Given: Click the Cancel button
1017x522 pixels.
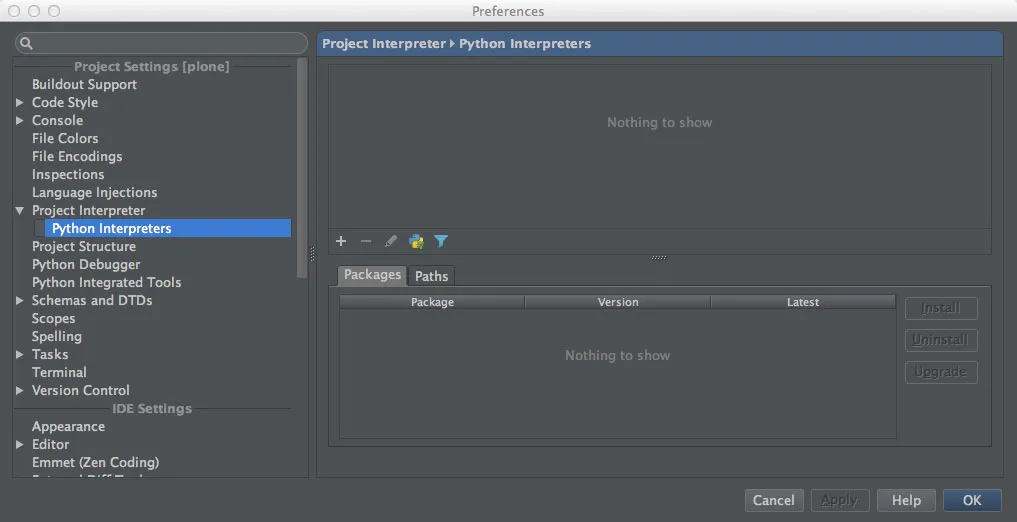Looking at the screenshot, I should (x=774, y=501).
